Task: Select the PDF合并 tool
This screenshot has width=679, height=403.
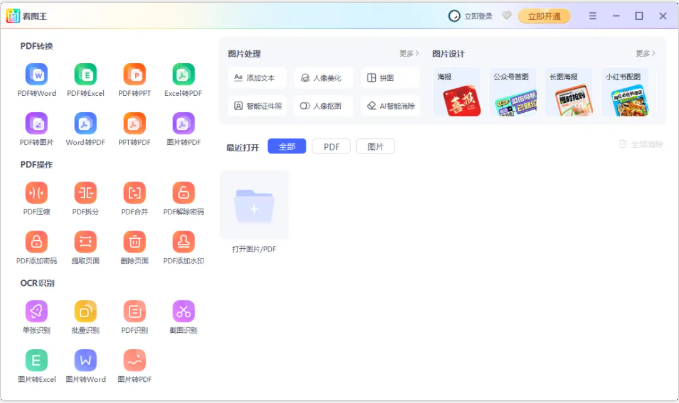Action: tap(135, 199)
